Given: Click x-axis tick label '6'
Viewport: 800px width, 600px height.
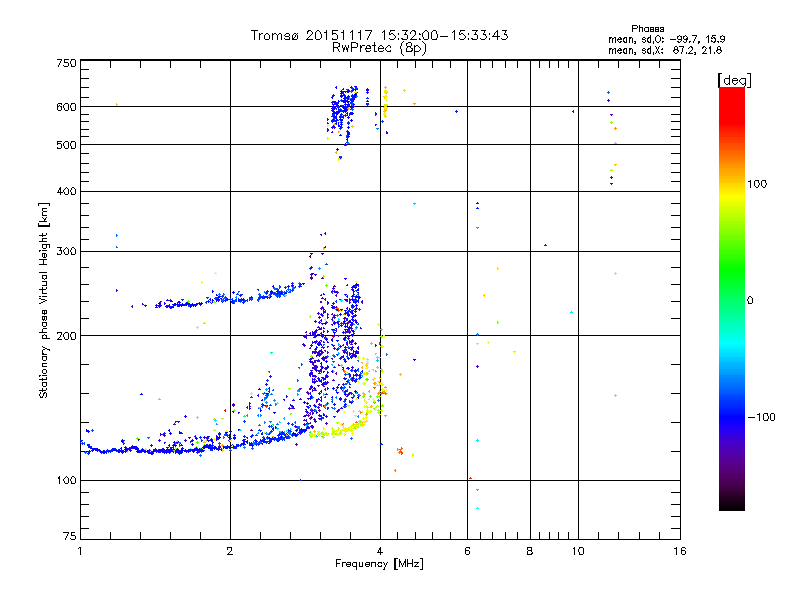Looking at the screenshot, I should 467,551.
